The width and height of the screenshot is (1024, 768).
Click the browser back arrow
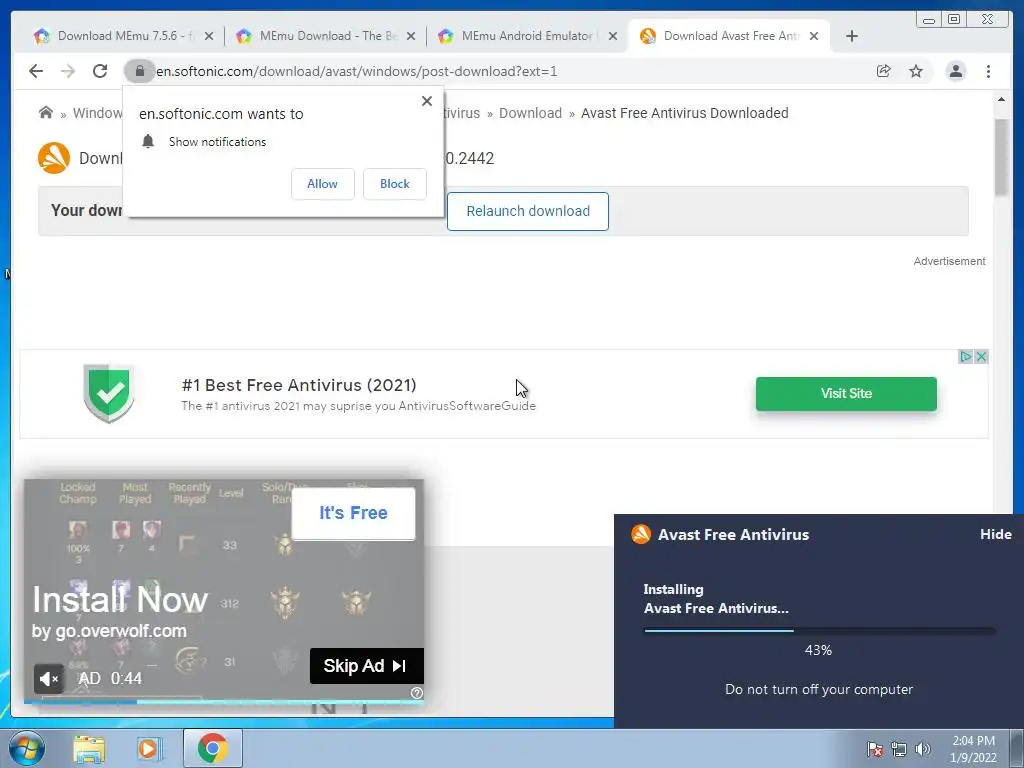click(x=36, y=71)
